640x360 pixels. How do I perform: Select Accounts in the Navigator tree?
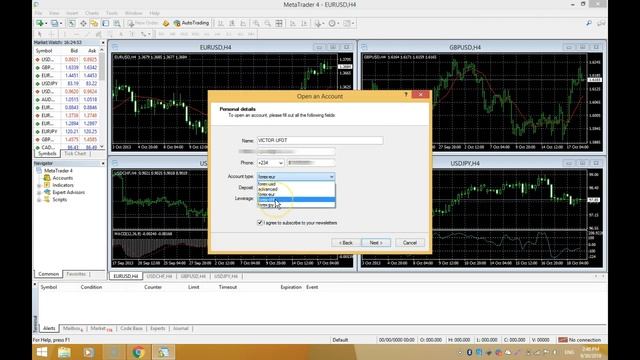click(x=62, y=178)
